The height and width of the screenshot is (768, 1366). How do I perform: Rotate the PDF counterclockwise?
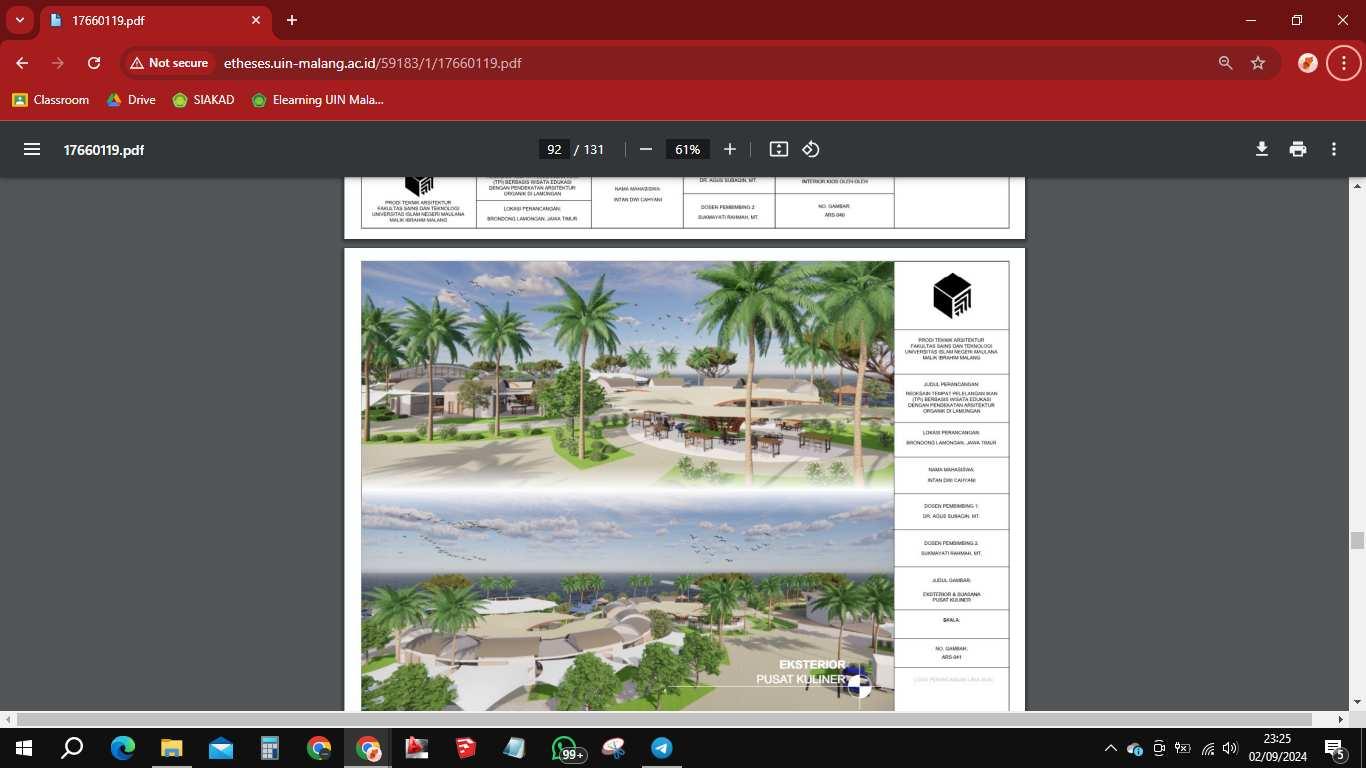click(811, 149)
